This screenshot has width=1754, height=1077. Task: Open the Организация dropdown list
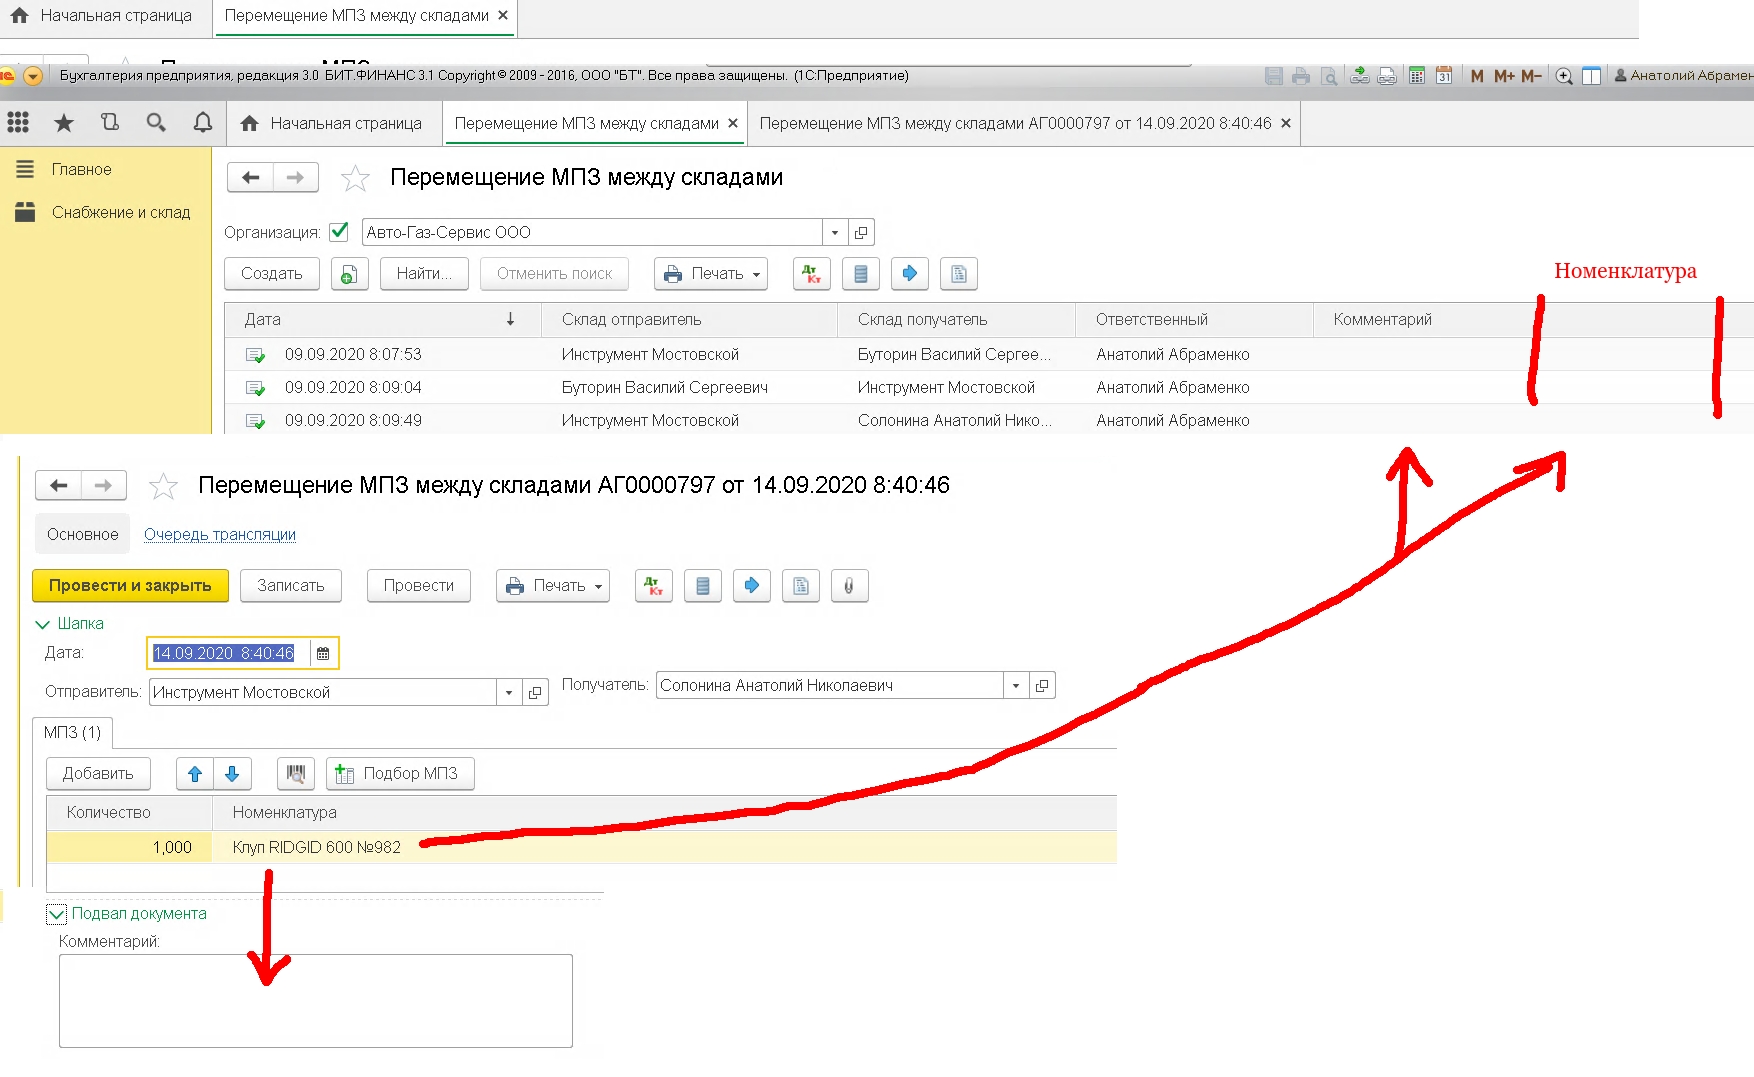835,233
